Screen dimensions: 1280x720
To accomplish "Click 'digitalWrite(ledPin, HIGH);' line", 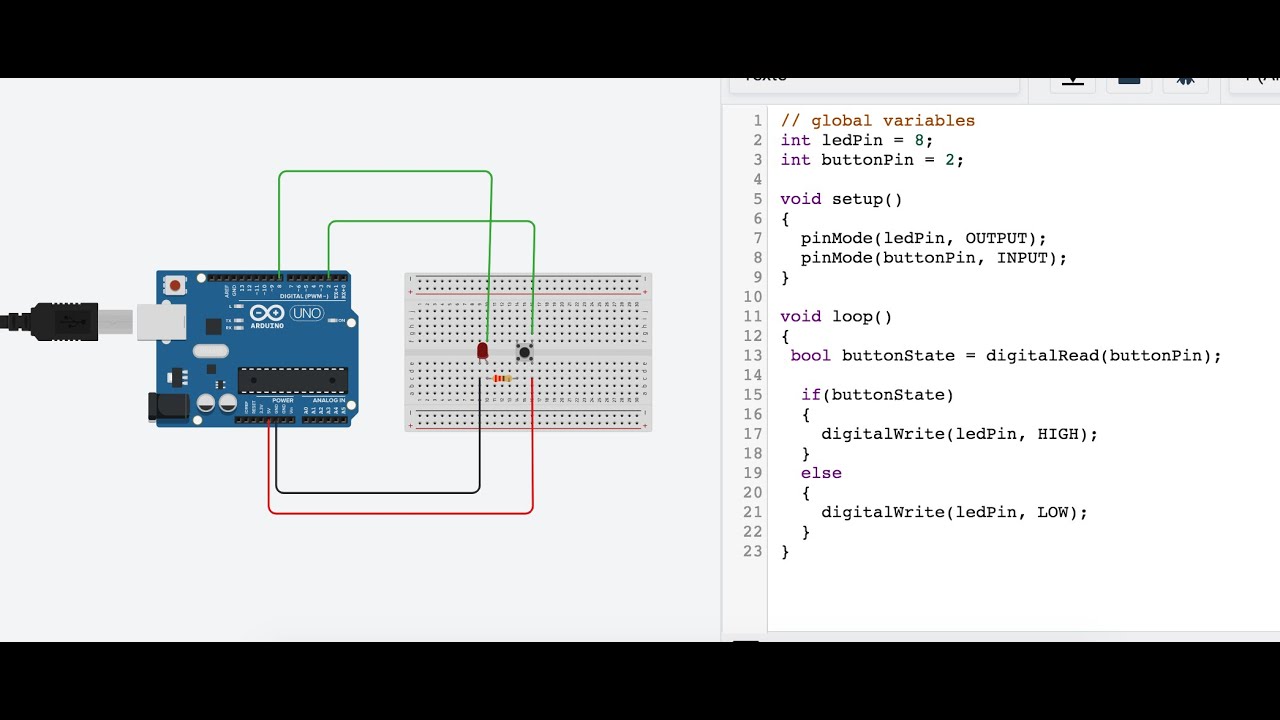I will coord(960,434).
